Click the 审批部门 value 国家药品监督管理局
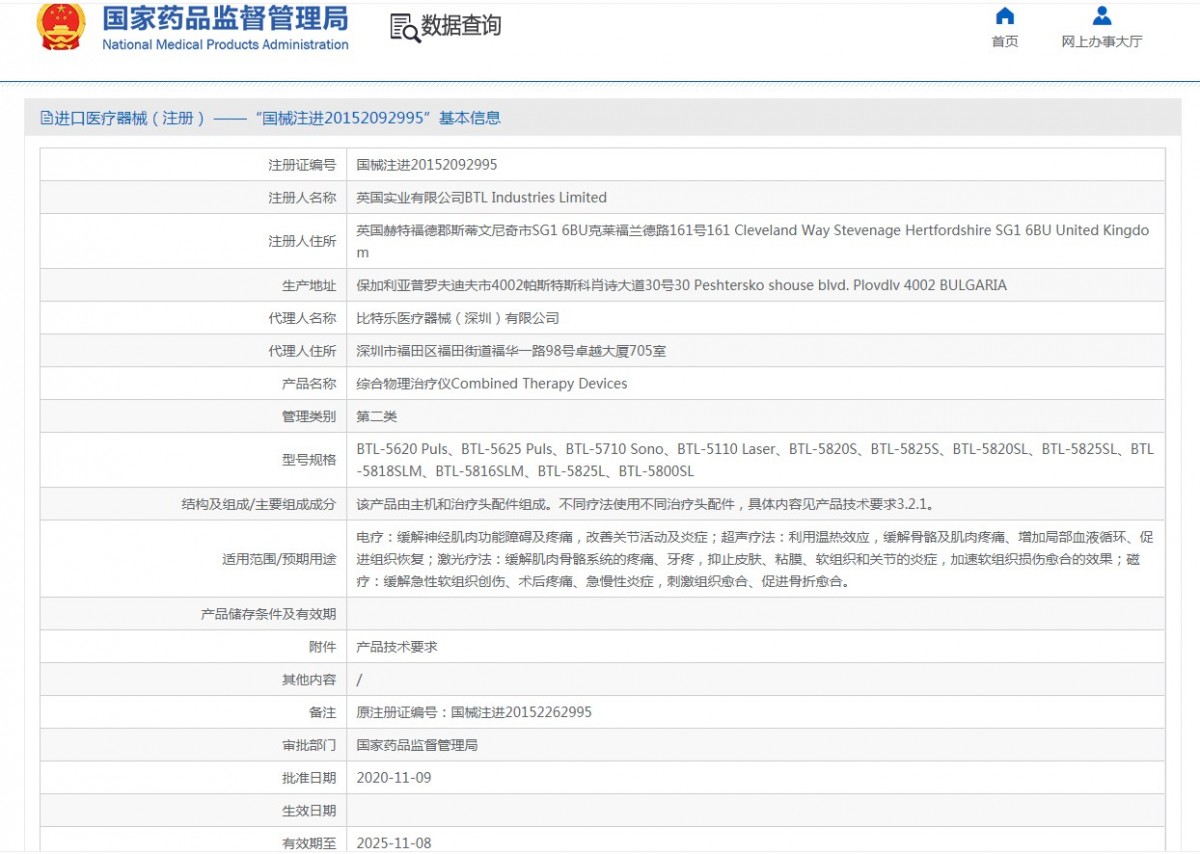The width and height of the screenshot is (1200, 854). 417,745
